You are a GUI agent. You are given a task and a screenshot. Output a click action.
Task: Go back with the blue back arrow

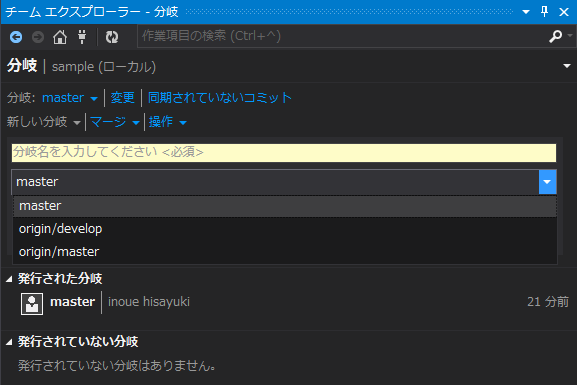pos(16,37)
